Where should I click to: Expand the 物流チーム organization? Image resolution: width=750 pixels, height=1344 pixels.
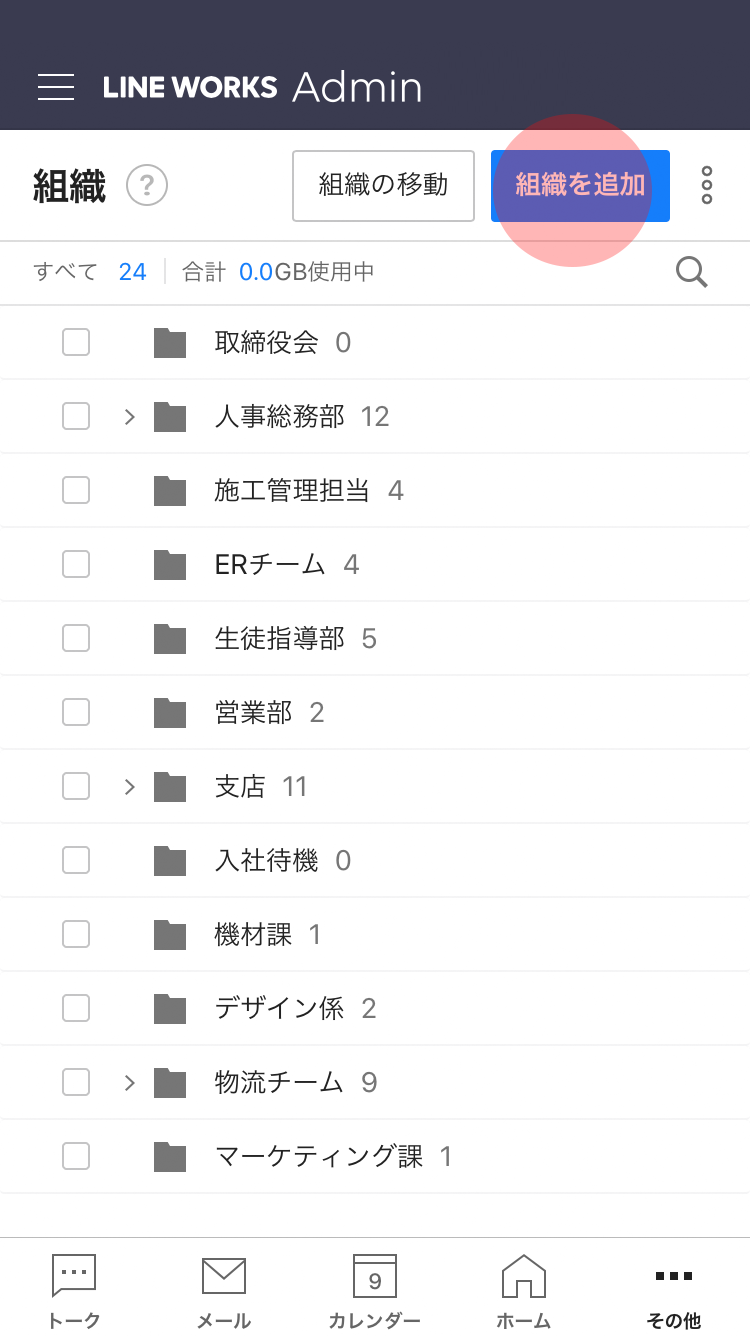pos(129,1082)
